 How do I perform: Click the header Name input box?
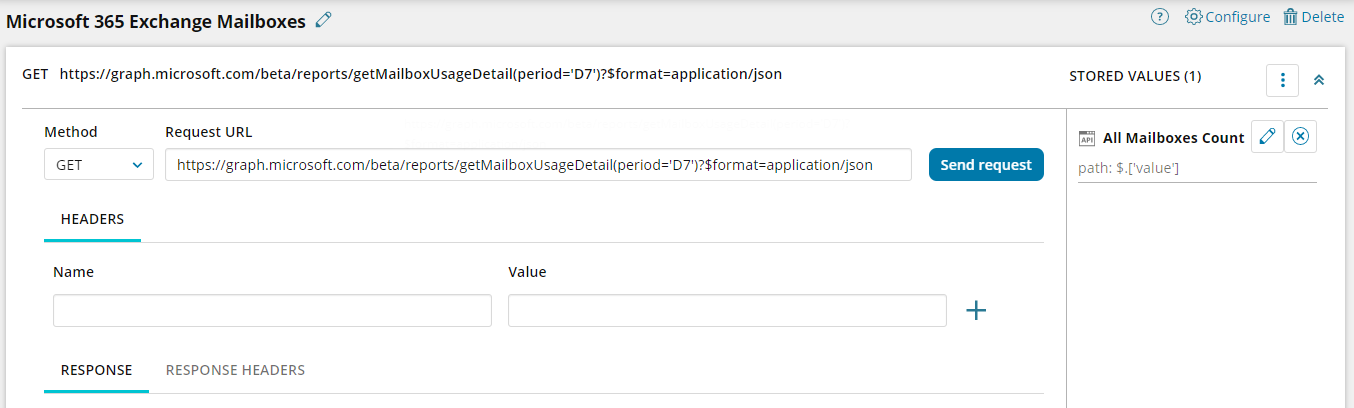(272, 311)
